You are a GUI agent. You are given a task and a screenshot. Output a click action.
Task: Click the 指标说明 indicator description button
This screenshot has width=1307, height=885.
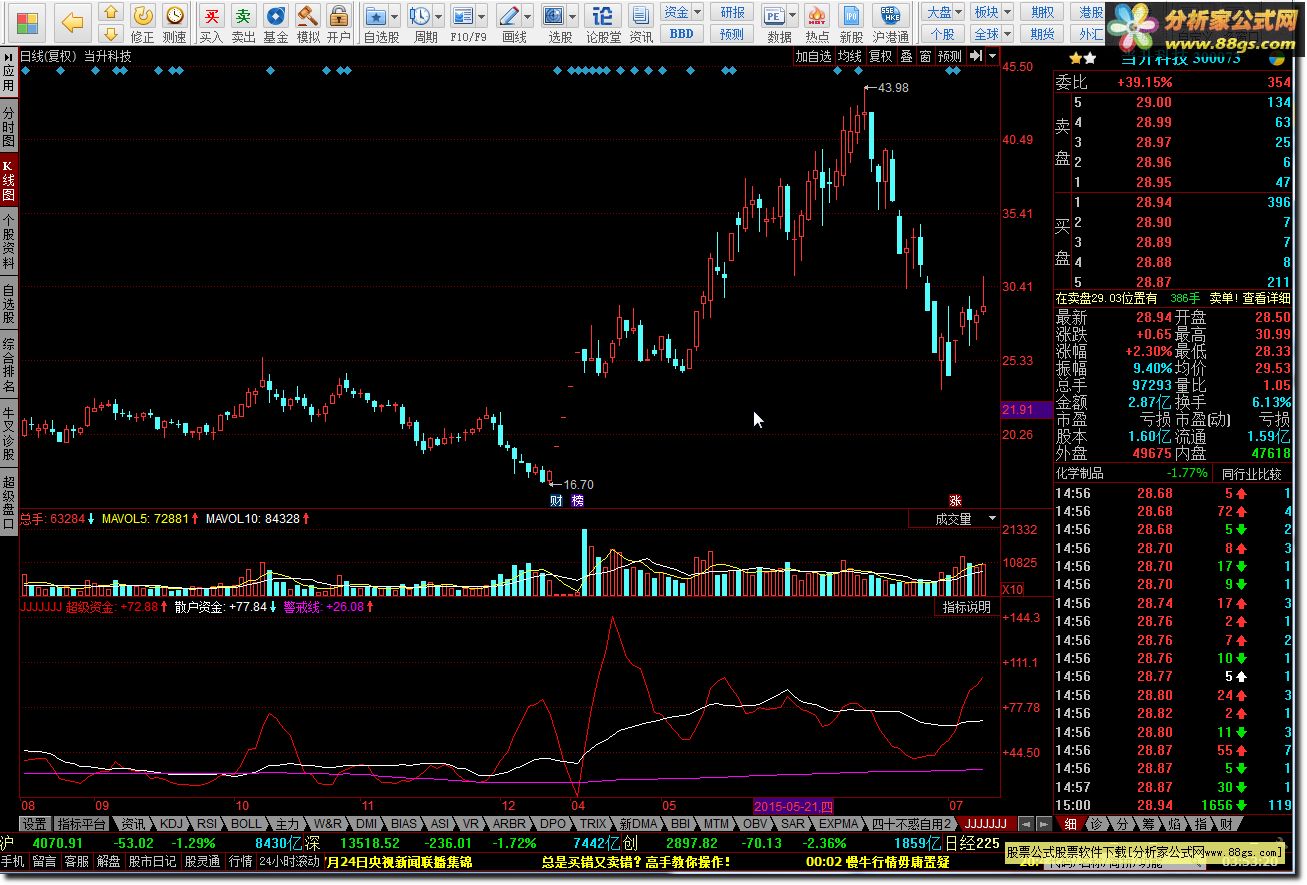(967, 607)
